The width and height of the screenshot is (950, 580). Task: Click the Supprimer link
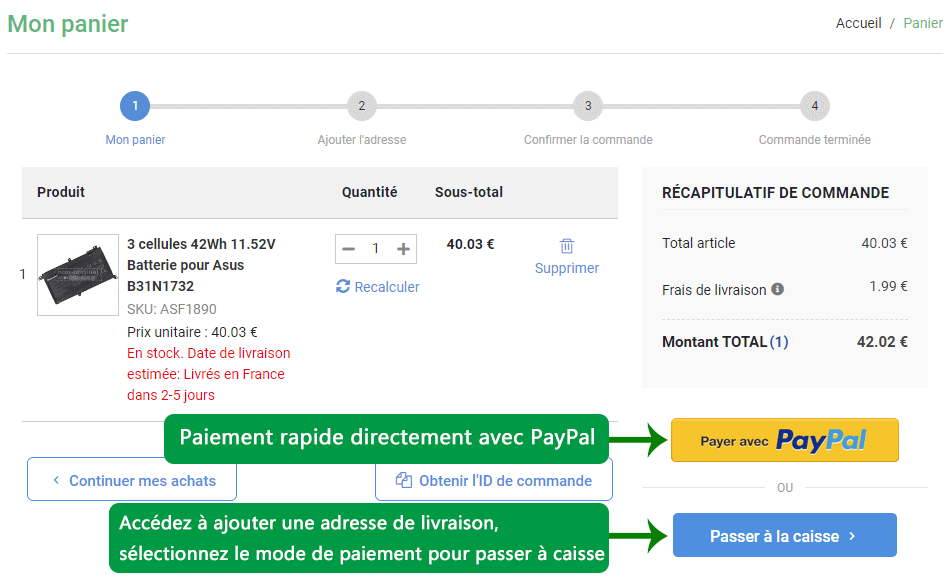click(566, 268)
